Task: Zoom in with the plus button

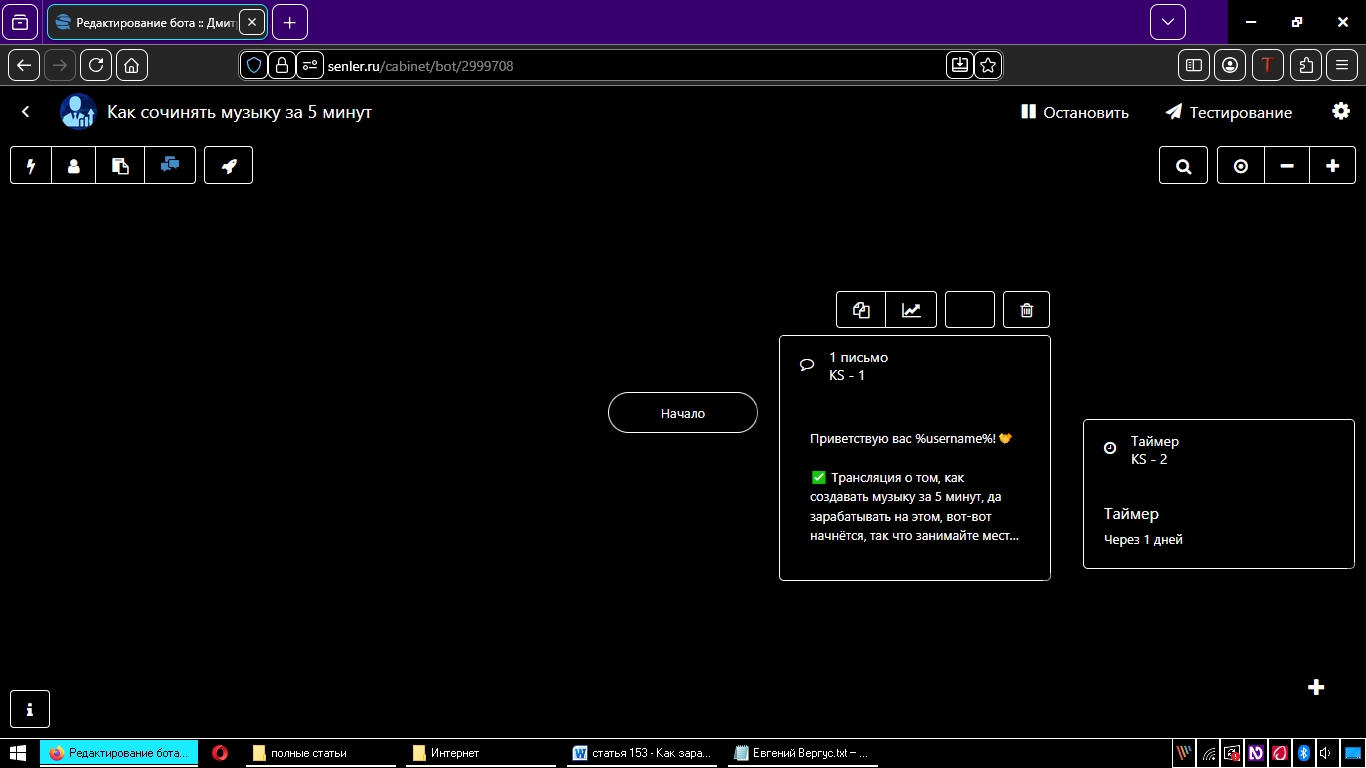Action: tap(1332, 166)
